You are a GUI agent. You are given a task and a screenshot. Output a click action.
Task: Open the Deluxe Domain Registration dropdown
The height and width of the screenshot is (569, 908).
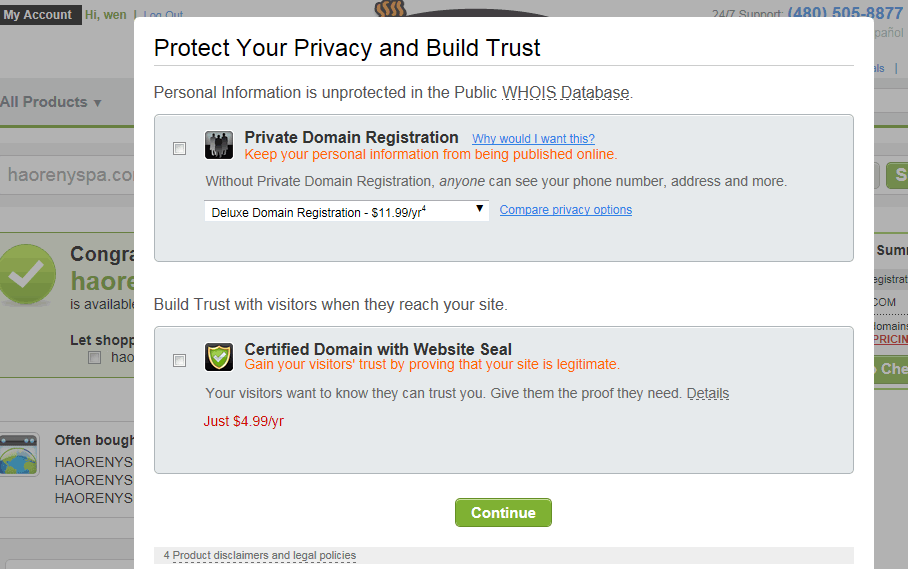click(x=346, y=211)
